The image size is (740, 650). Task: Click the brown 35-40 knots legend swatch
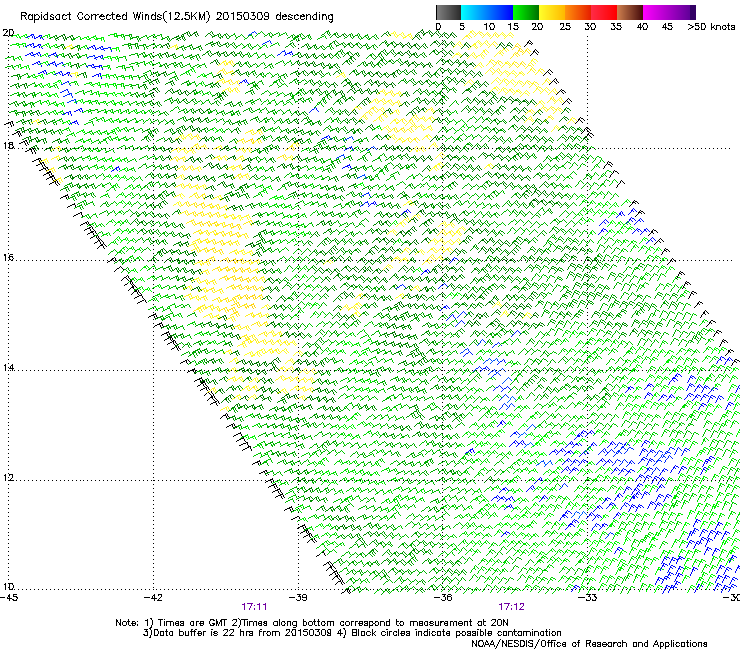click(630, 12)
